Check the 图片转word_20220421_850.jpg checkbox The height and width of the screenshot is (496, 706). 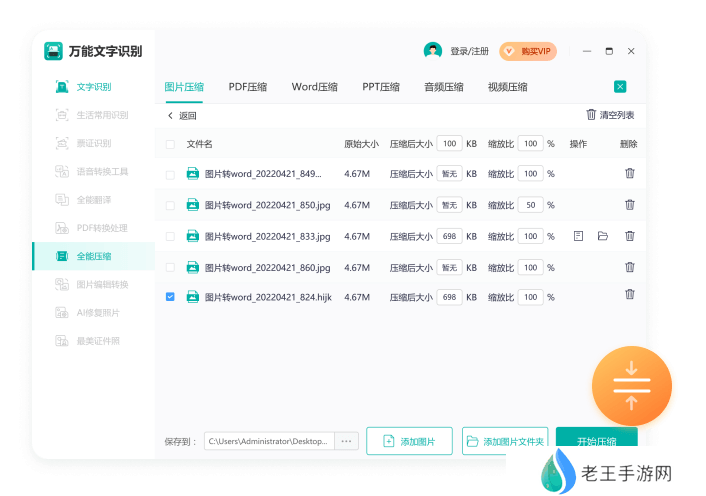click(x=170, y=205)
